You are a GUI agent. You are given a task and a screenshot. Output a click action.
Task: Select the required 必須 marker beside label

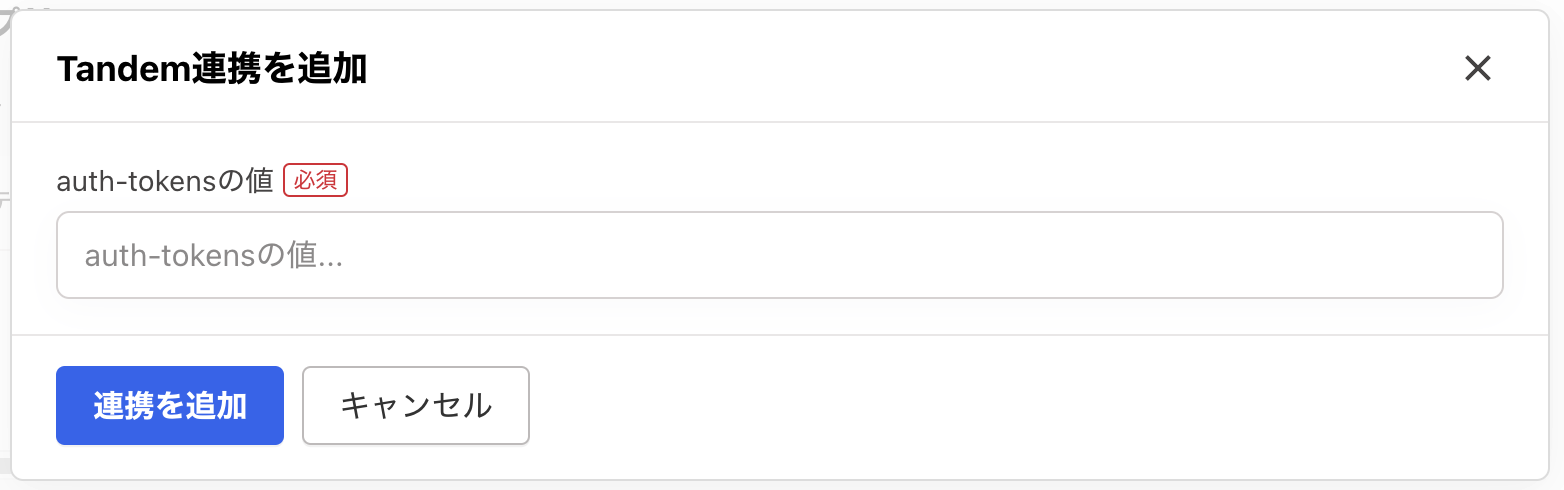(x=316, y=180)
